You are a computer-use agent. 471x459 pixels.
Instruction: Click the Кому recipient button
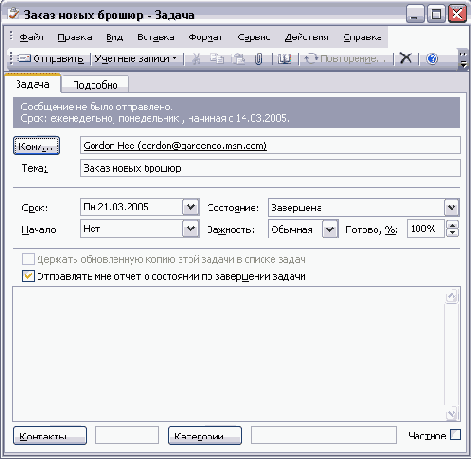36,146
